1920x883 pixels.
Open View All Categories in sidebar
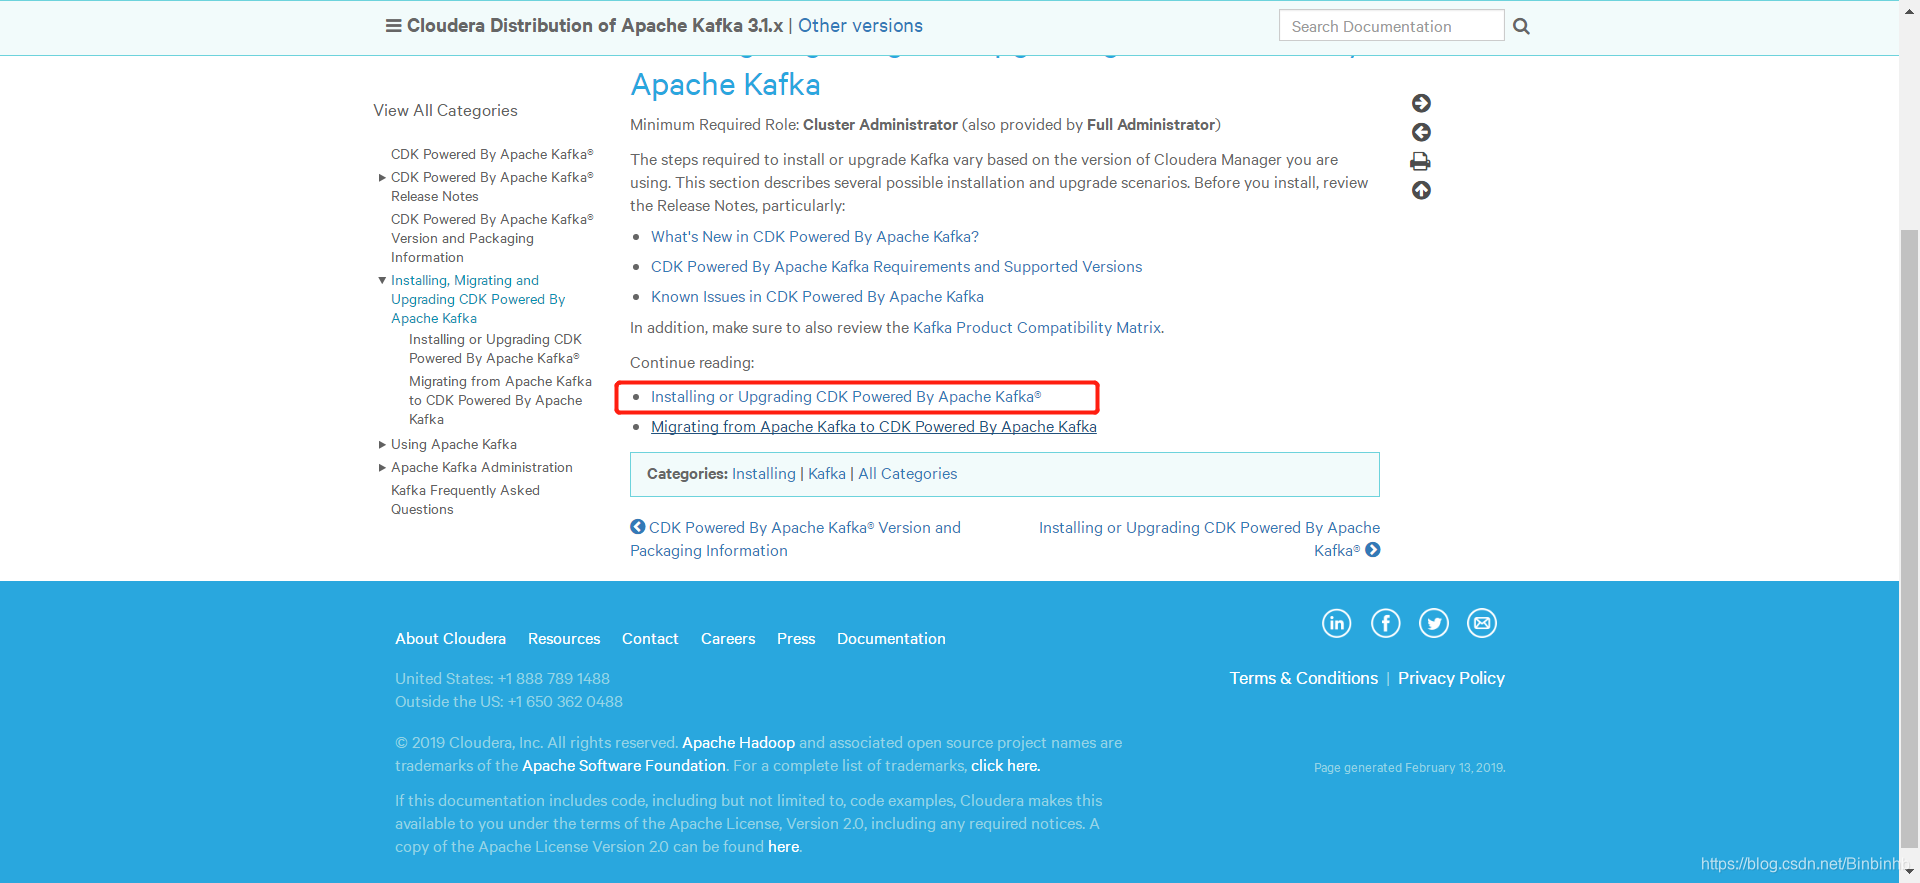[445, 110]
